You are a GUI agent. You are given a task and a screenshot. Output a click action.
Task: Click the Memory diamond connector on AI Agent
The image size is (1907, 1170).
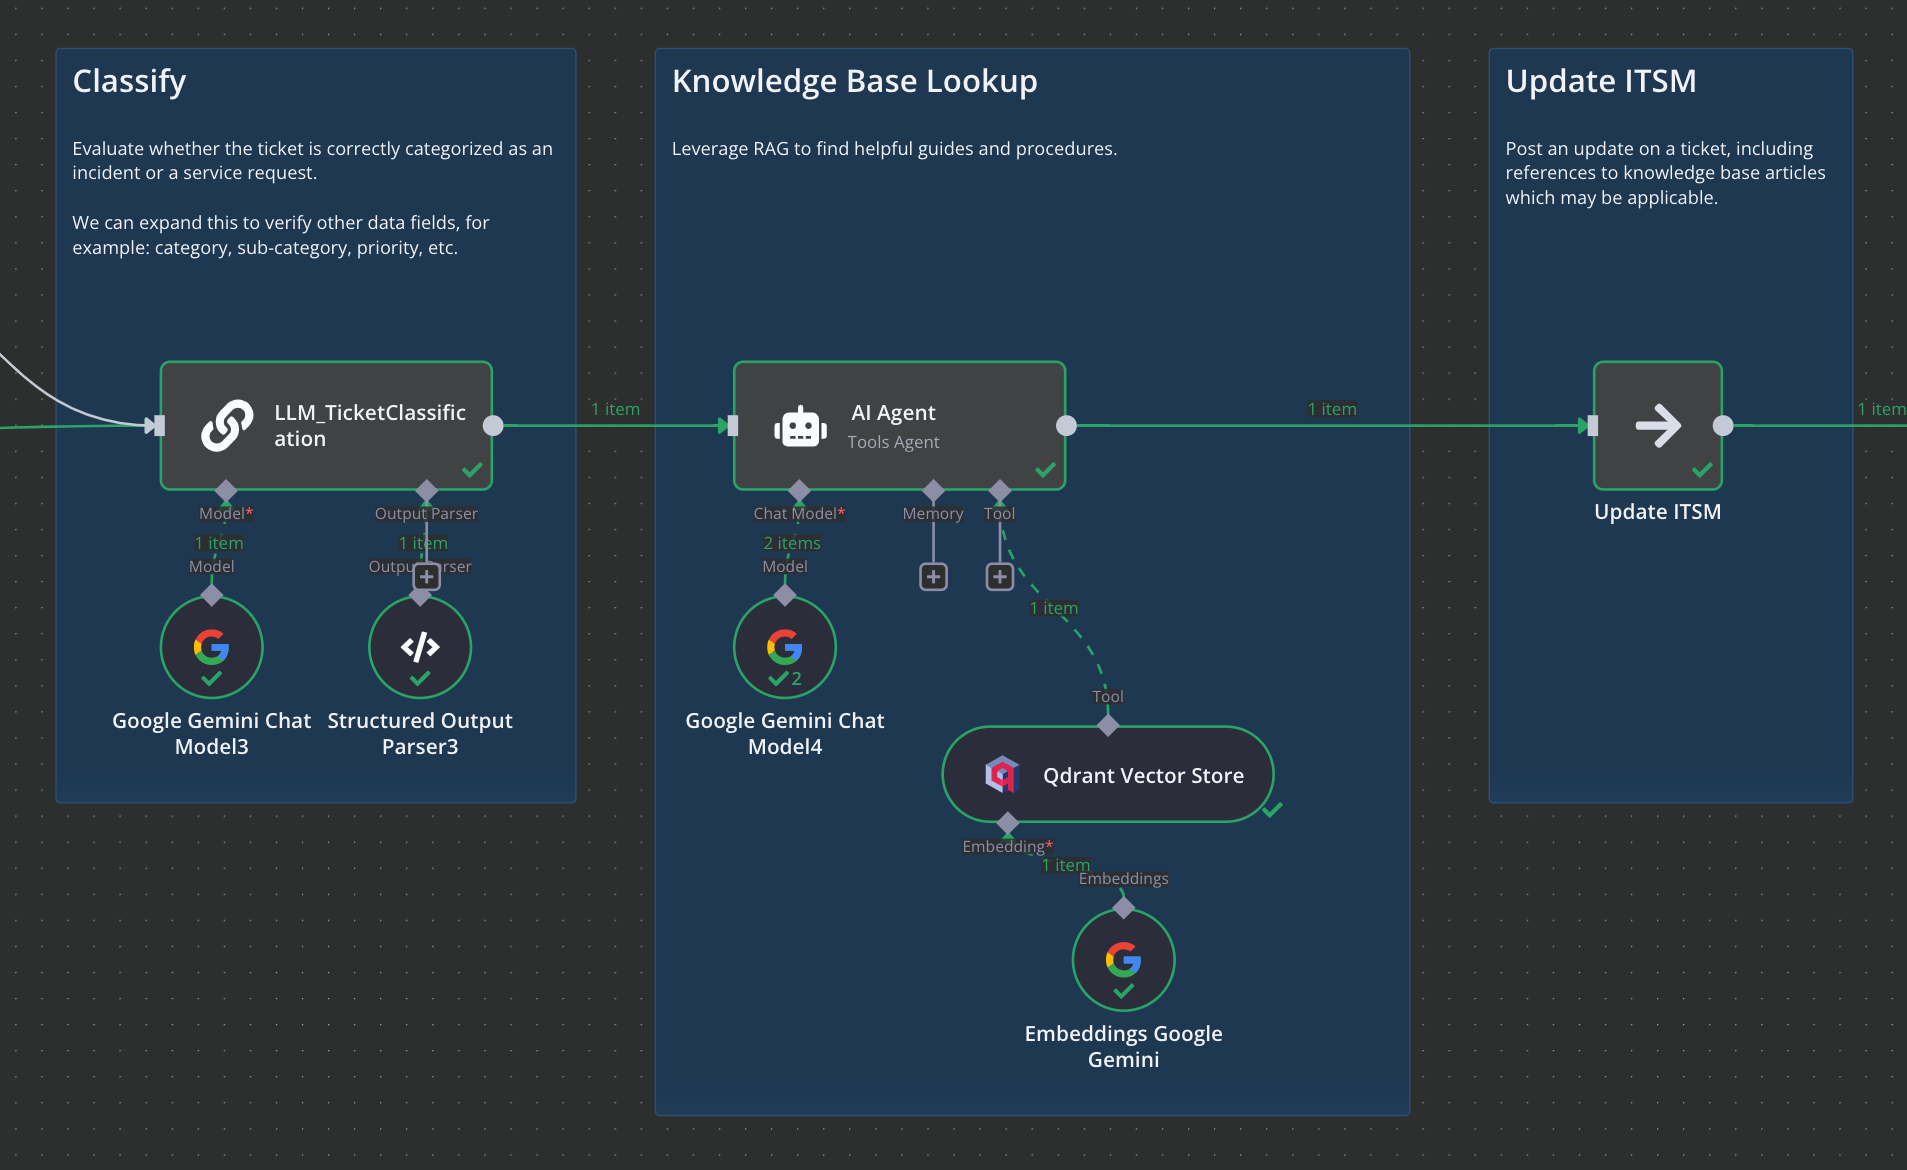[933, 490]
